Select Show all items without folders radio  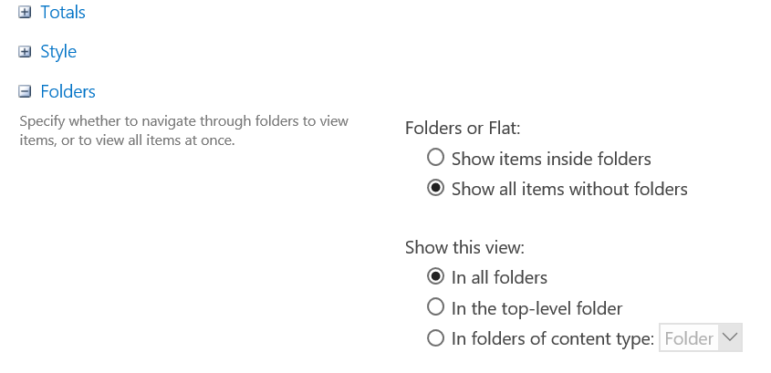click(x=436, y=188)
